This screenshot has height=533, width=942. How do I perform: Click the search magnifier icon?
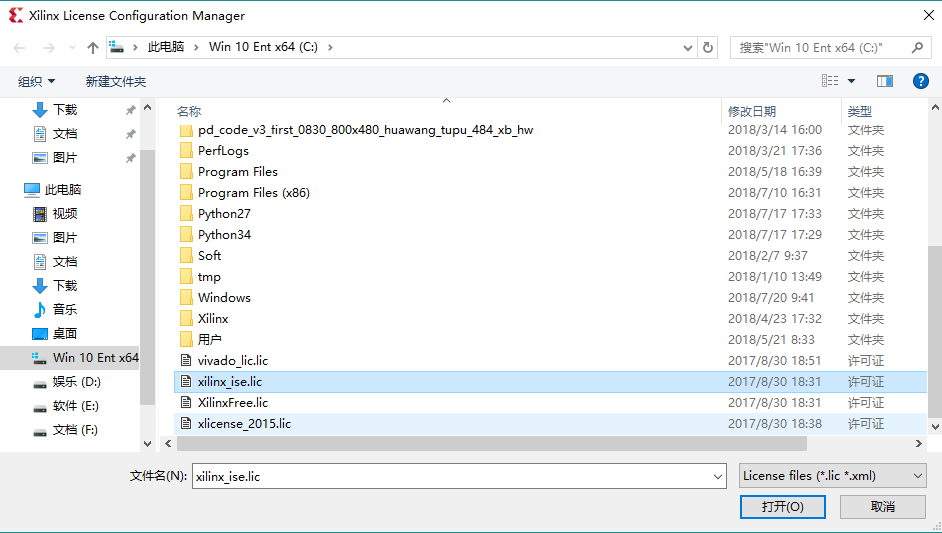[917, 47]
